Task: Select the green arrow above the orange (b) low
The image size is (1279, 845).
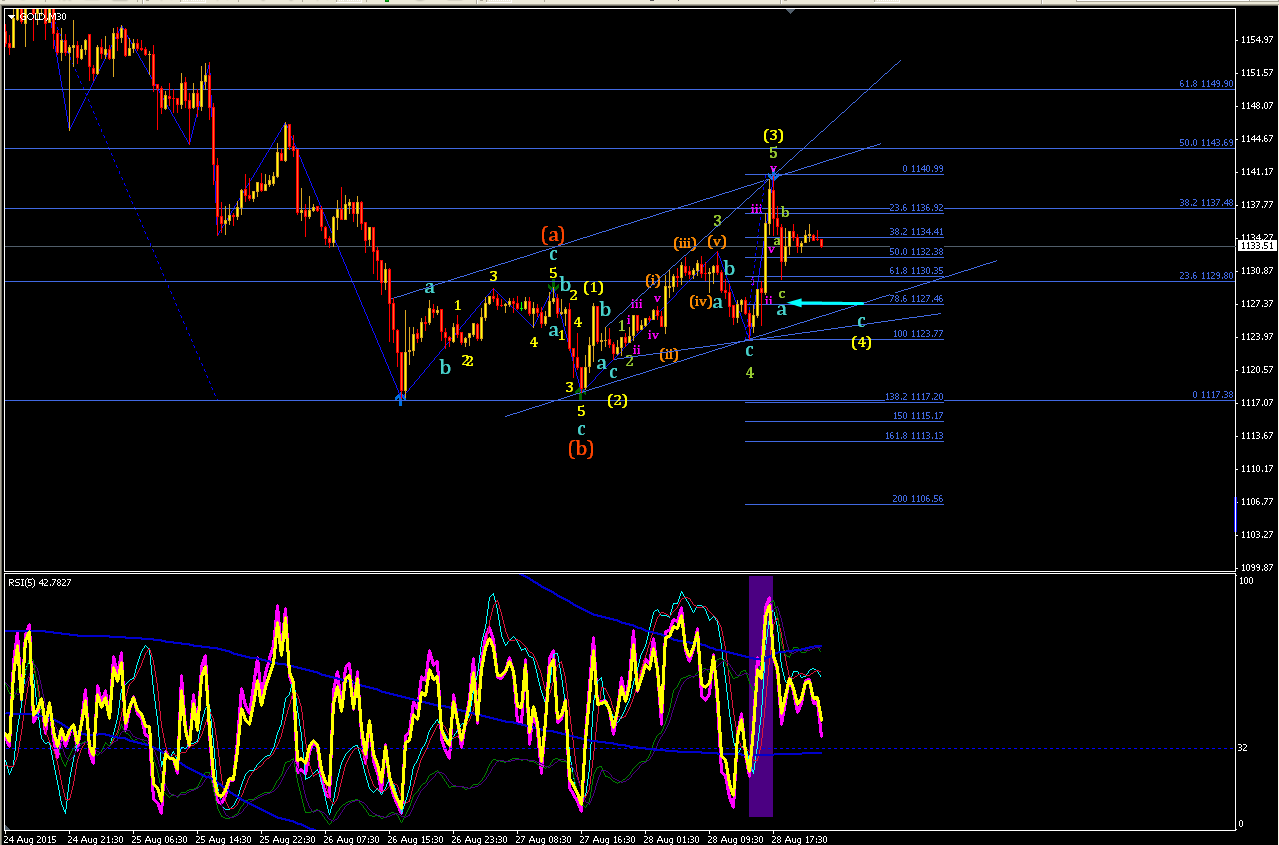Action: click(580, 393)
